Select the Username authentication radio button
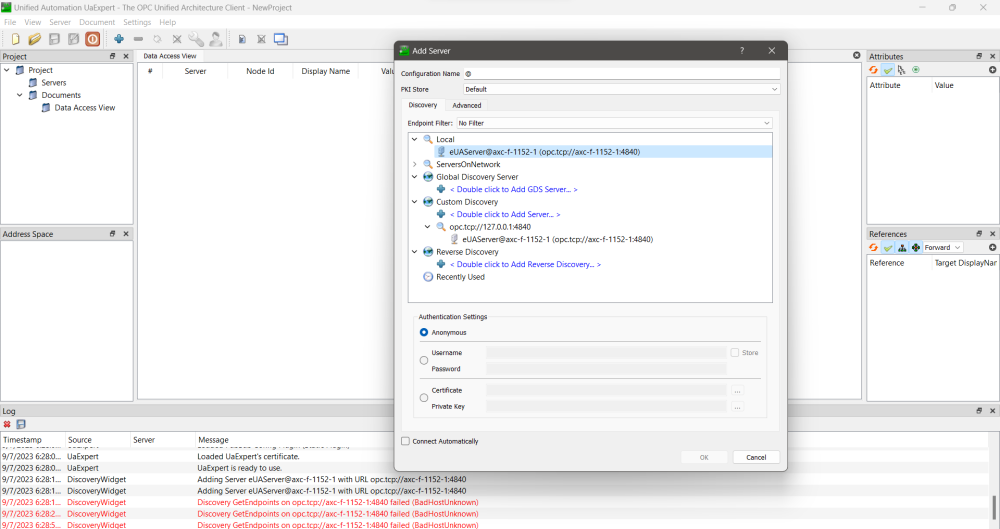Image resolution: width=1000 pixels, height=529 pixels. click(424, 360)
